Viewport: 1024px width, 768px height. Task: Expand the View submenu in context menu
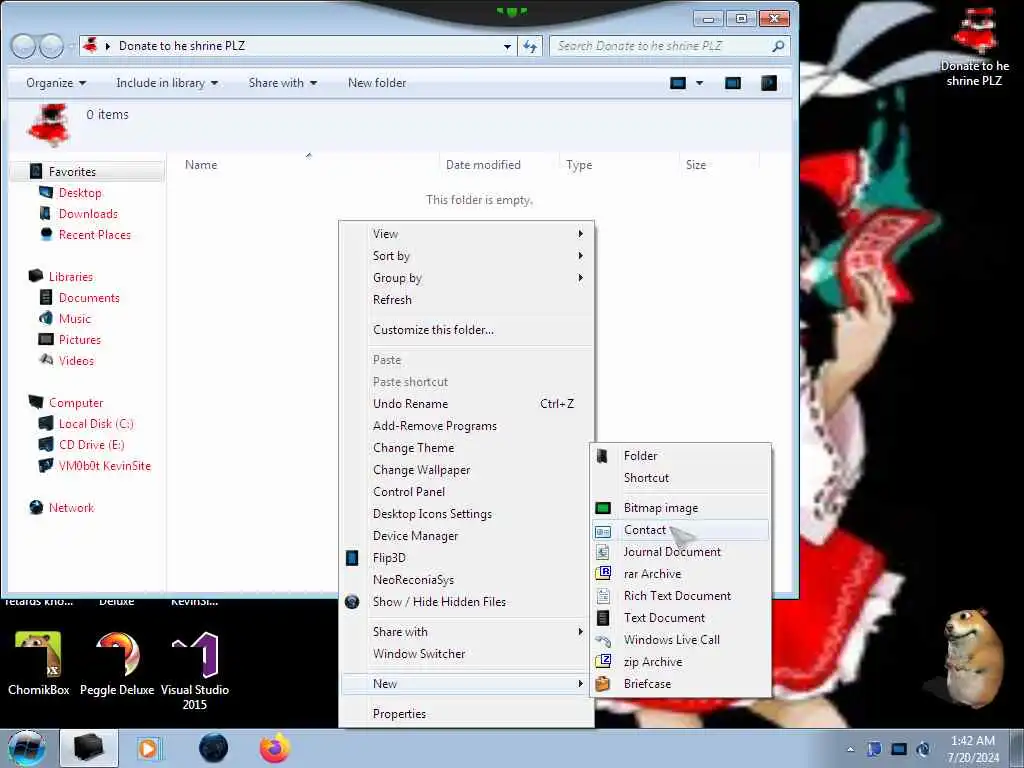coord(466,234)
